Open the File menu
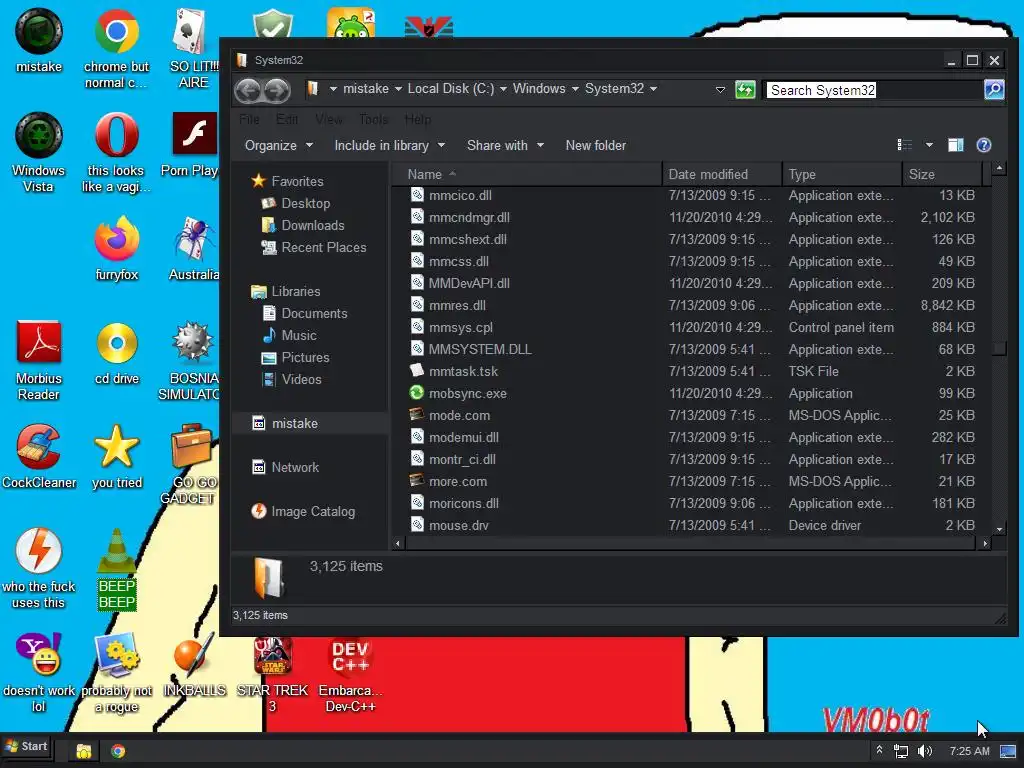 coord(249,120)
